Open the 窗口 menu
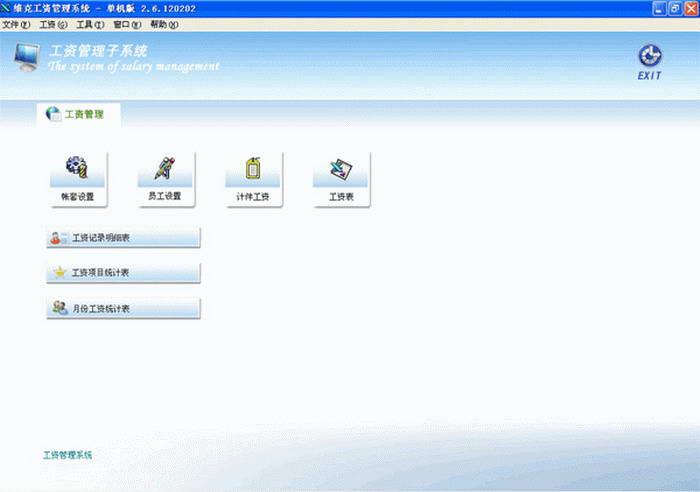700x492 pixels. point(127,25)
